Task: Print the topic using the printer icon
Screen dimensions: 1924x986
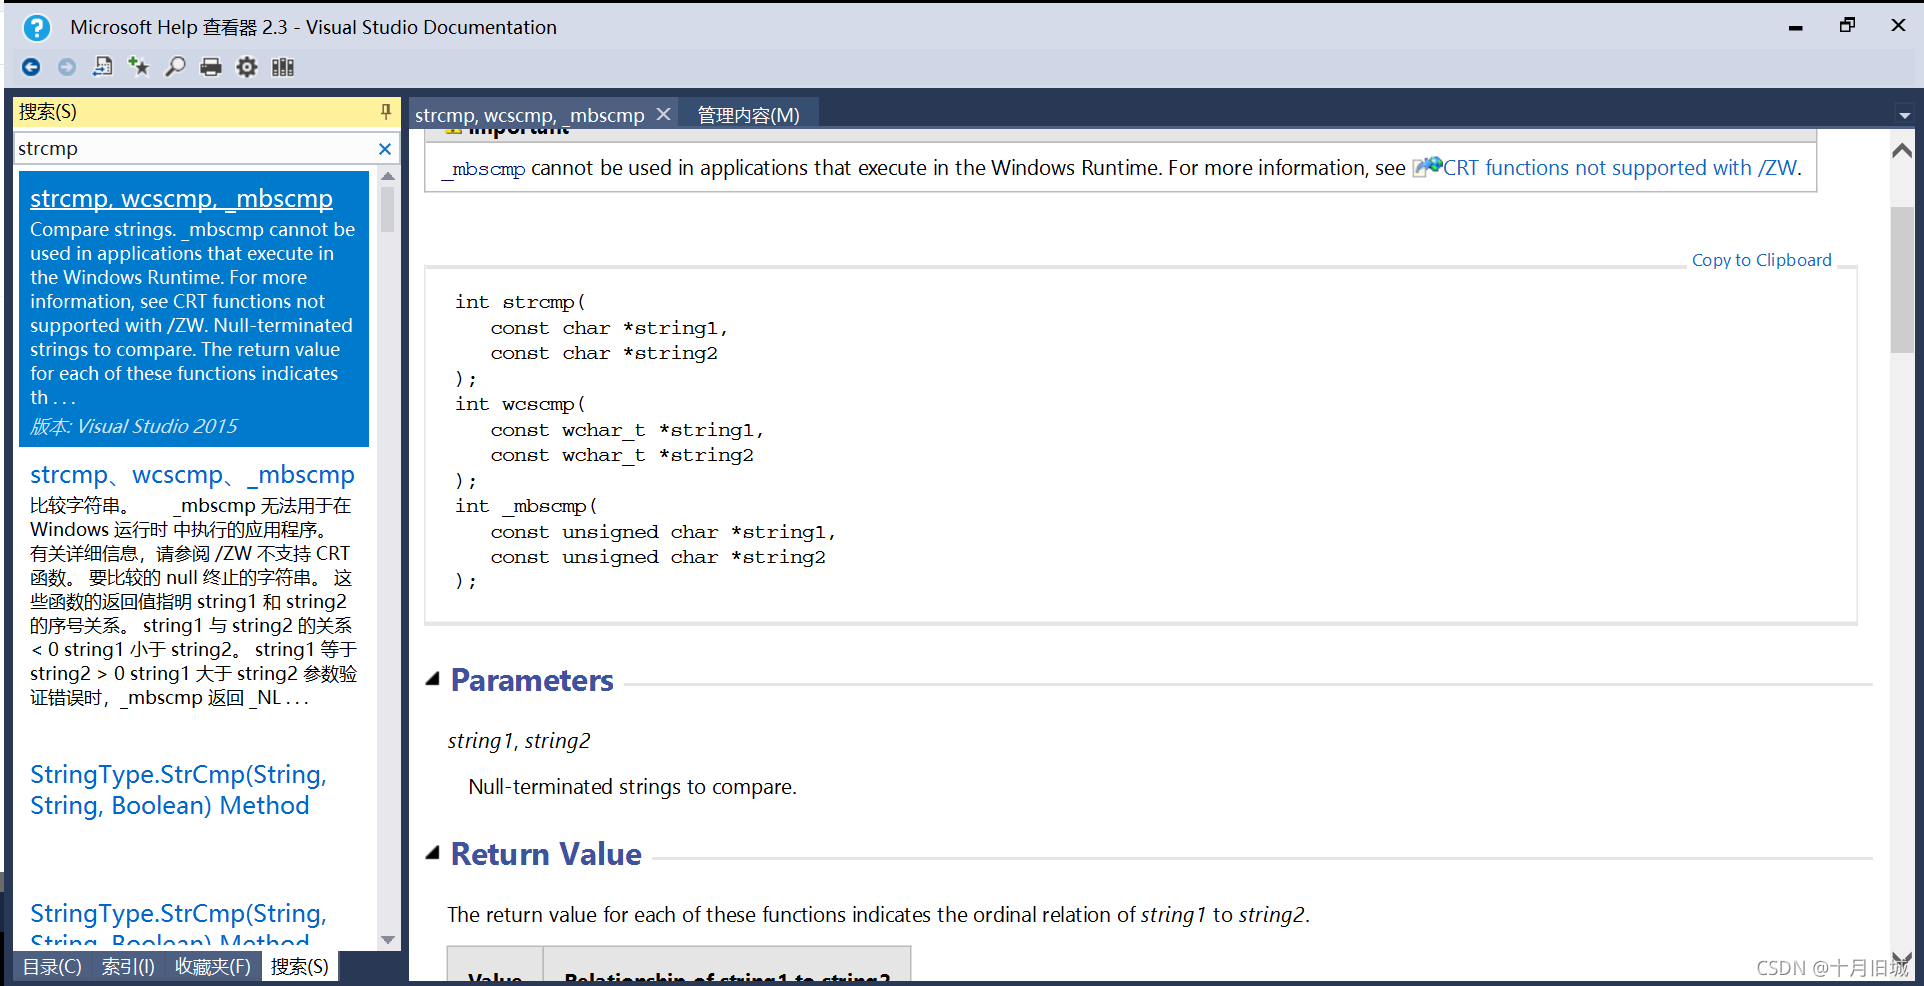Action: point(211,67)
